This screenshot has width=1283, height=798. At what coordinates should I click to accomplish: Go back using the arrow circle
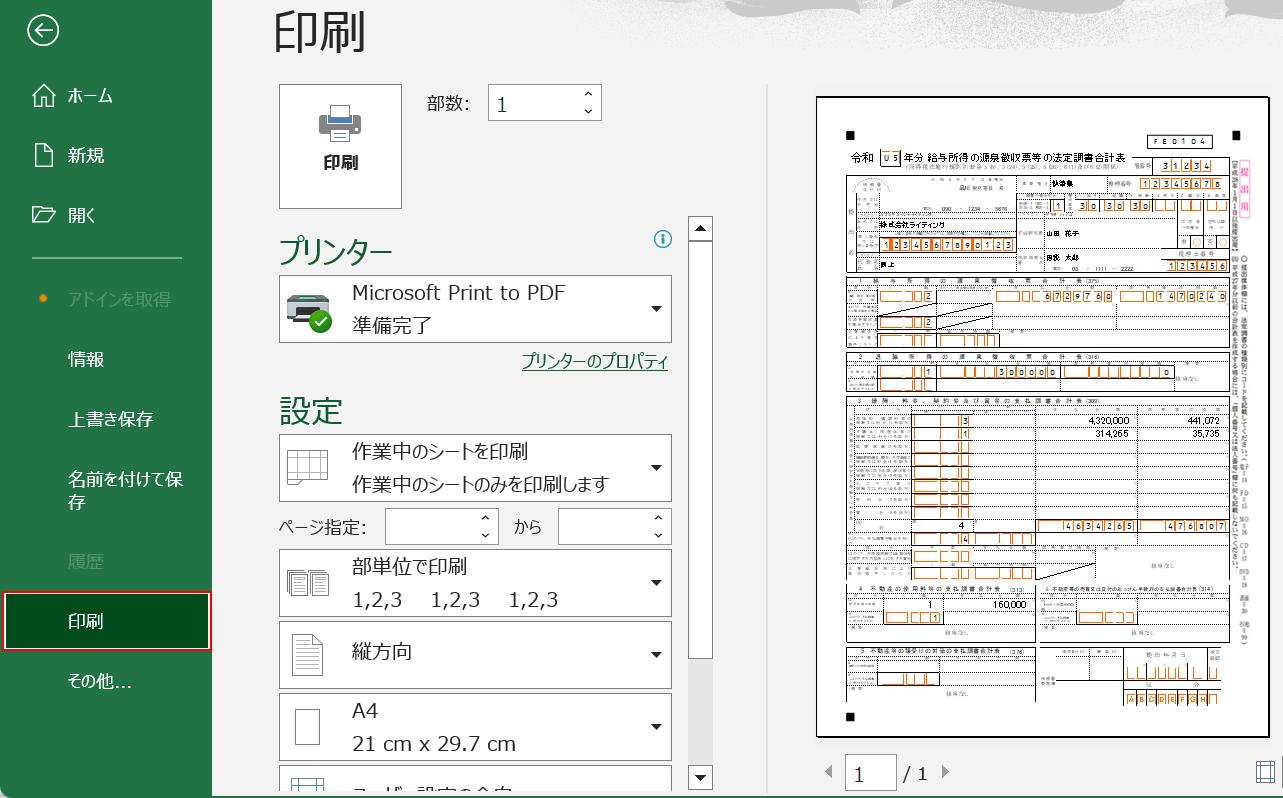(43, 30)
